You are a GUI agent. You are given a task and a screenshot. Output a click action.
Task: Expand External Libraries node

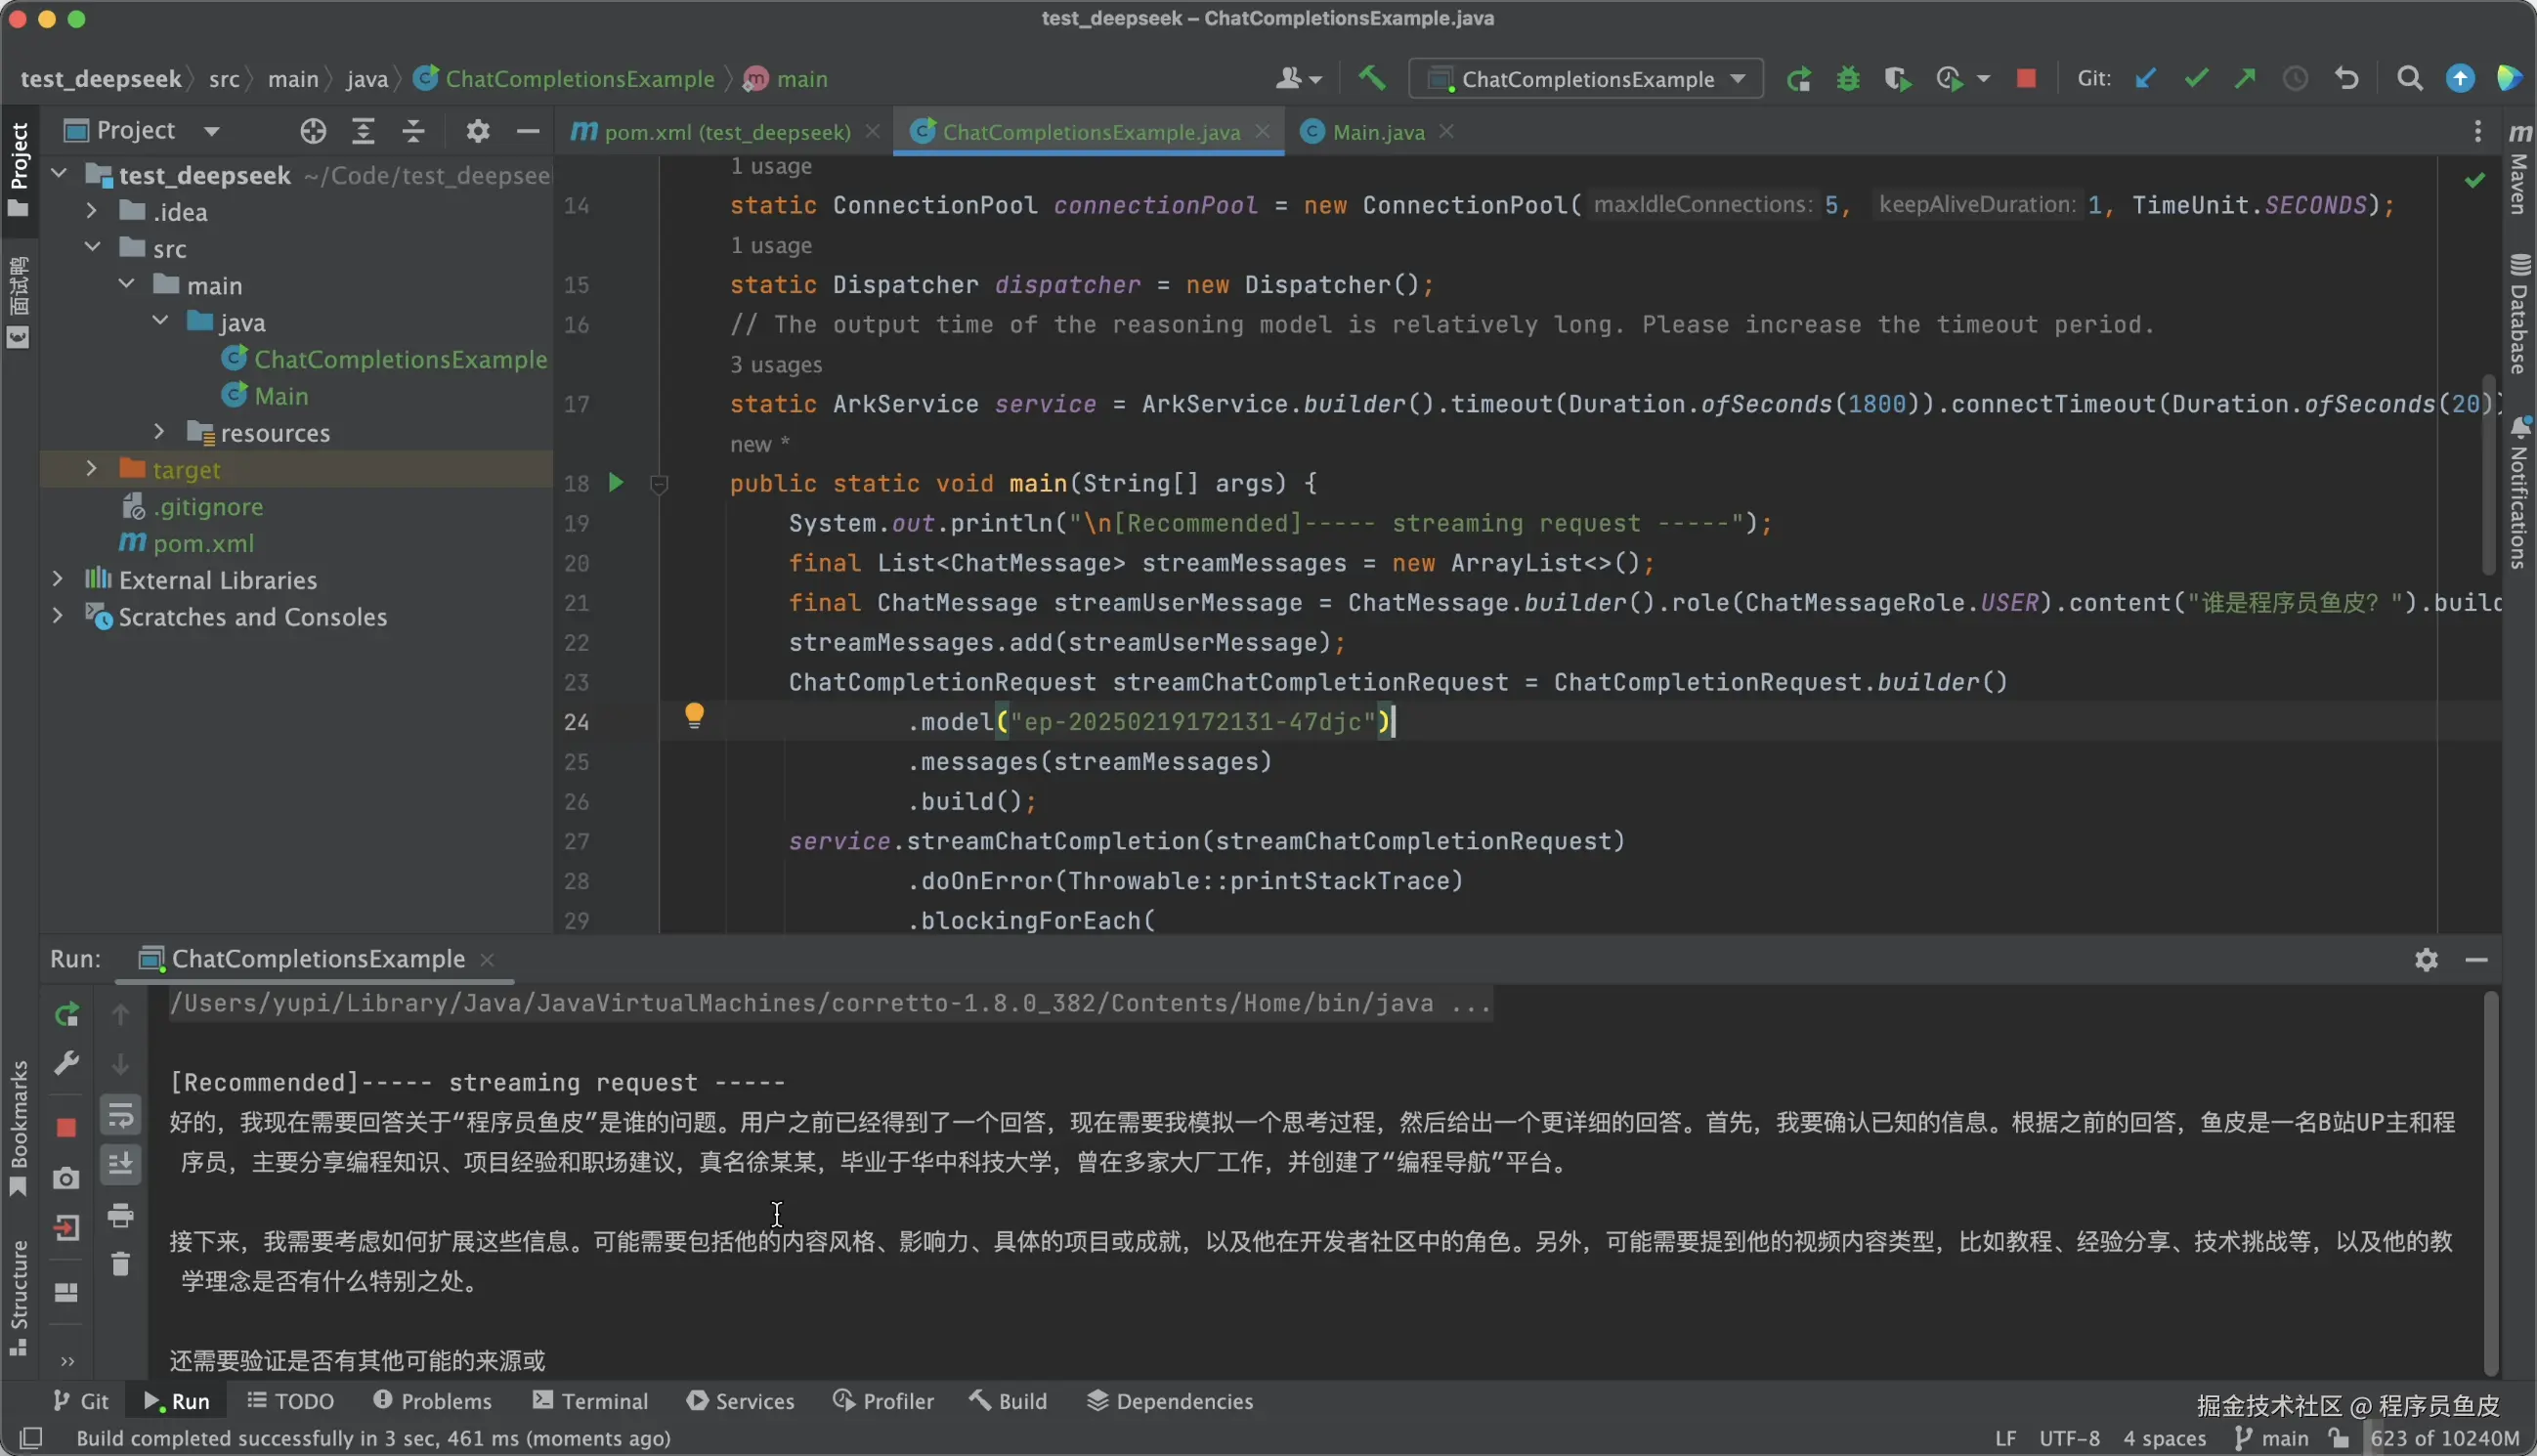click(x=57, y=579)
